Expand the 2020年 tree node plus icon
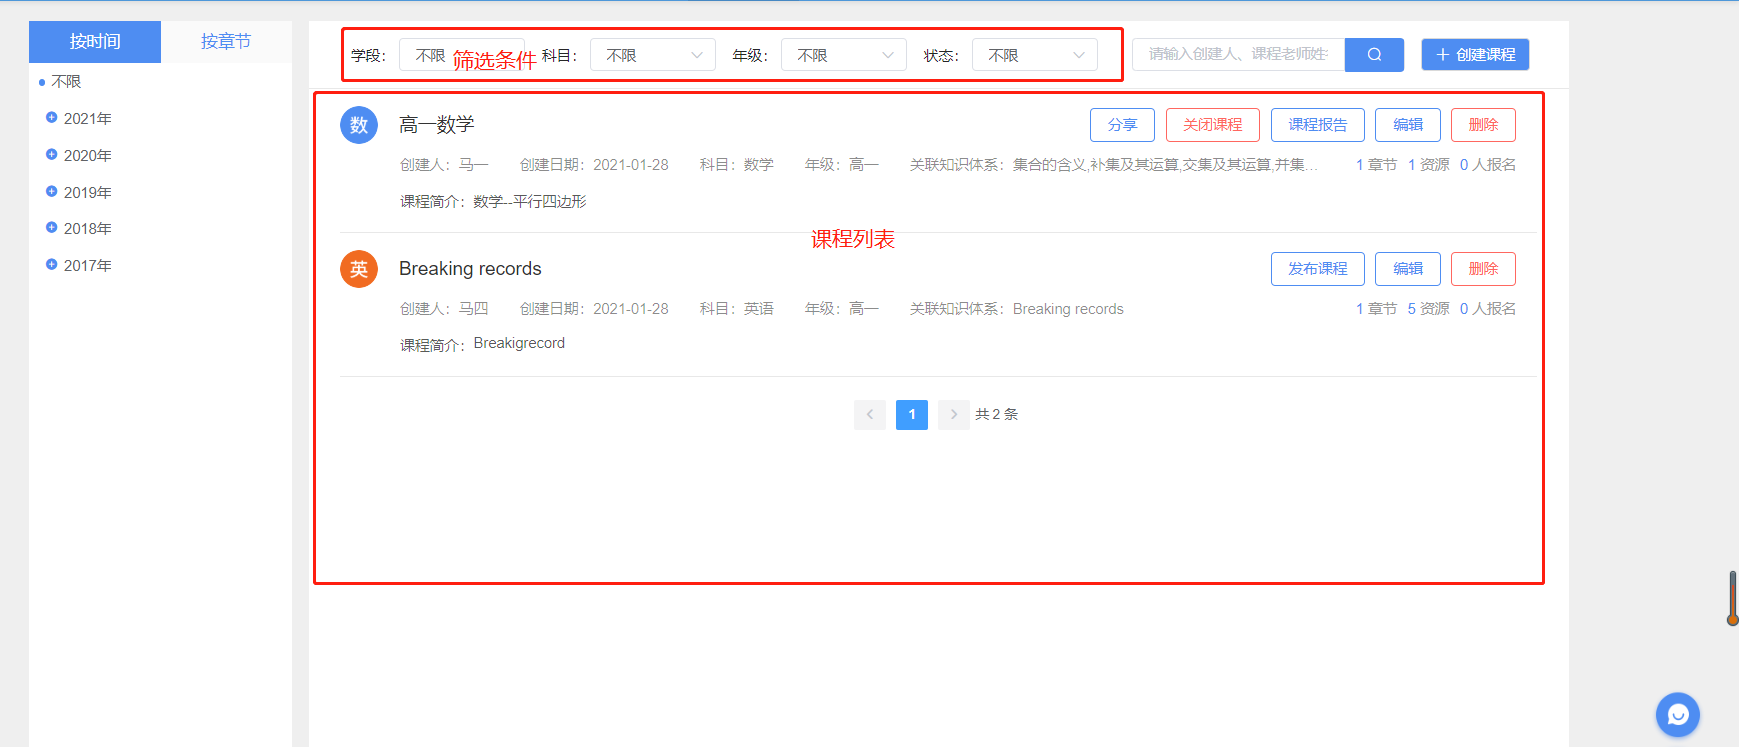The height and width of the screenshot is (747, 1739). coord(52,155)
